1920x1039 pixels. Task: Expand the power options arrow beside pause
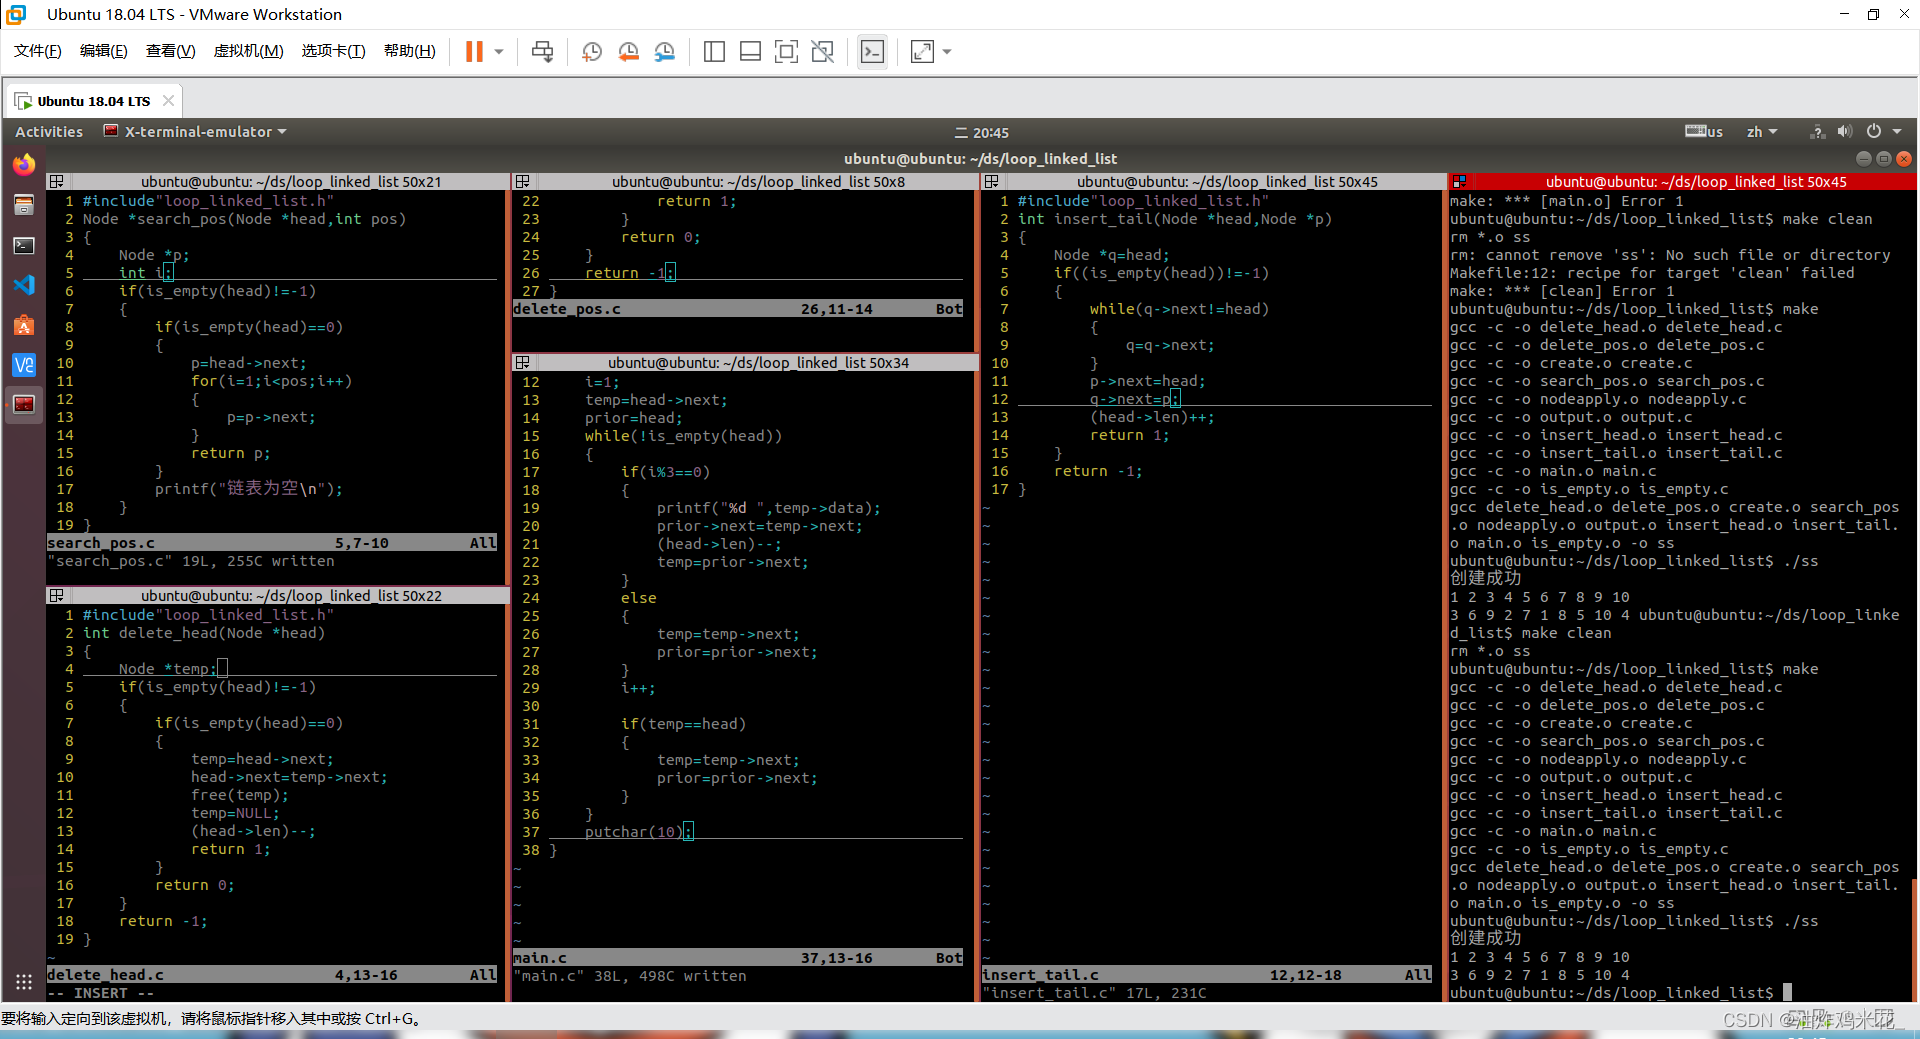click(x=499, y=52)
